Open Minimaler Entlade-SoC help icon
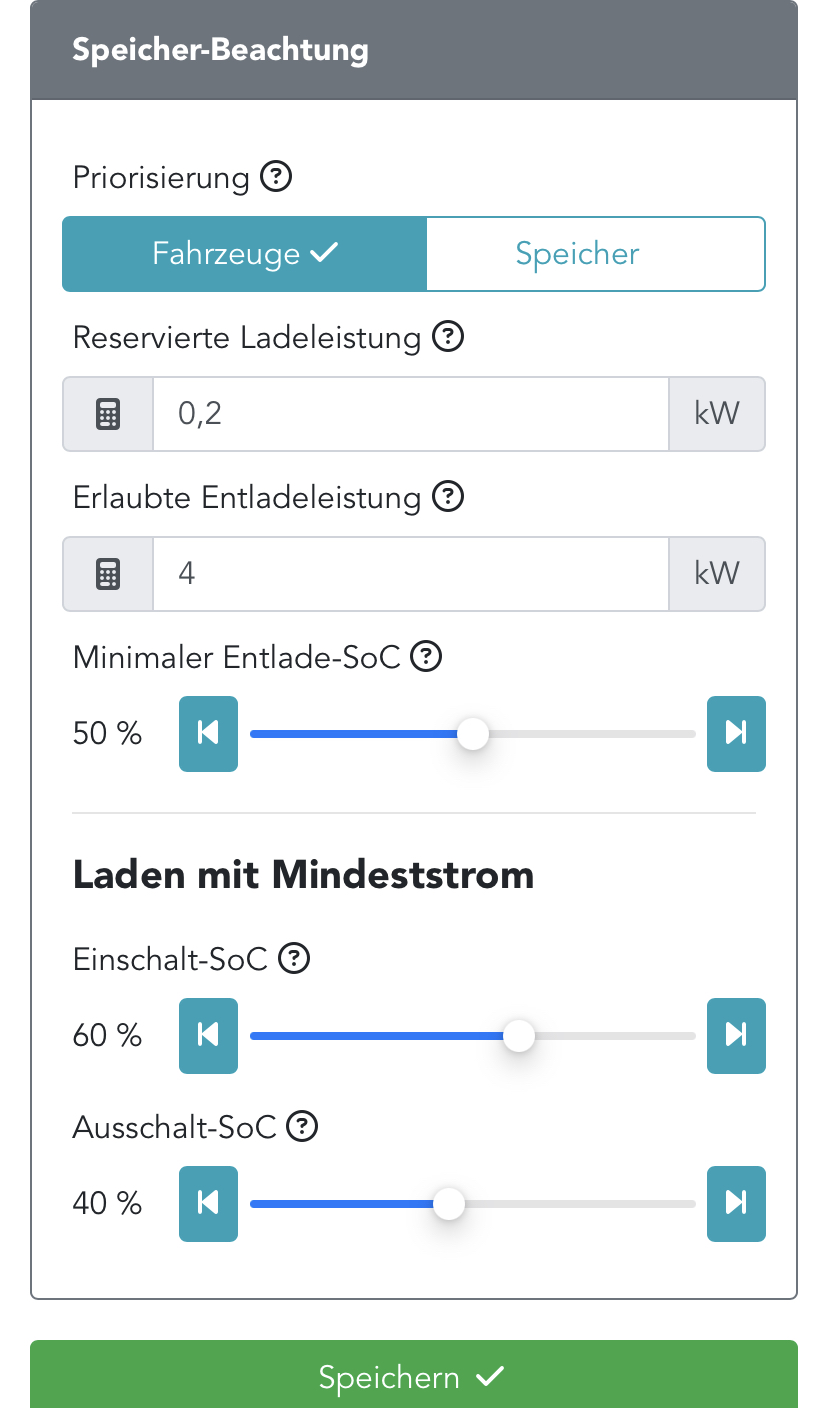828x1408 pixels. [427, 657]
